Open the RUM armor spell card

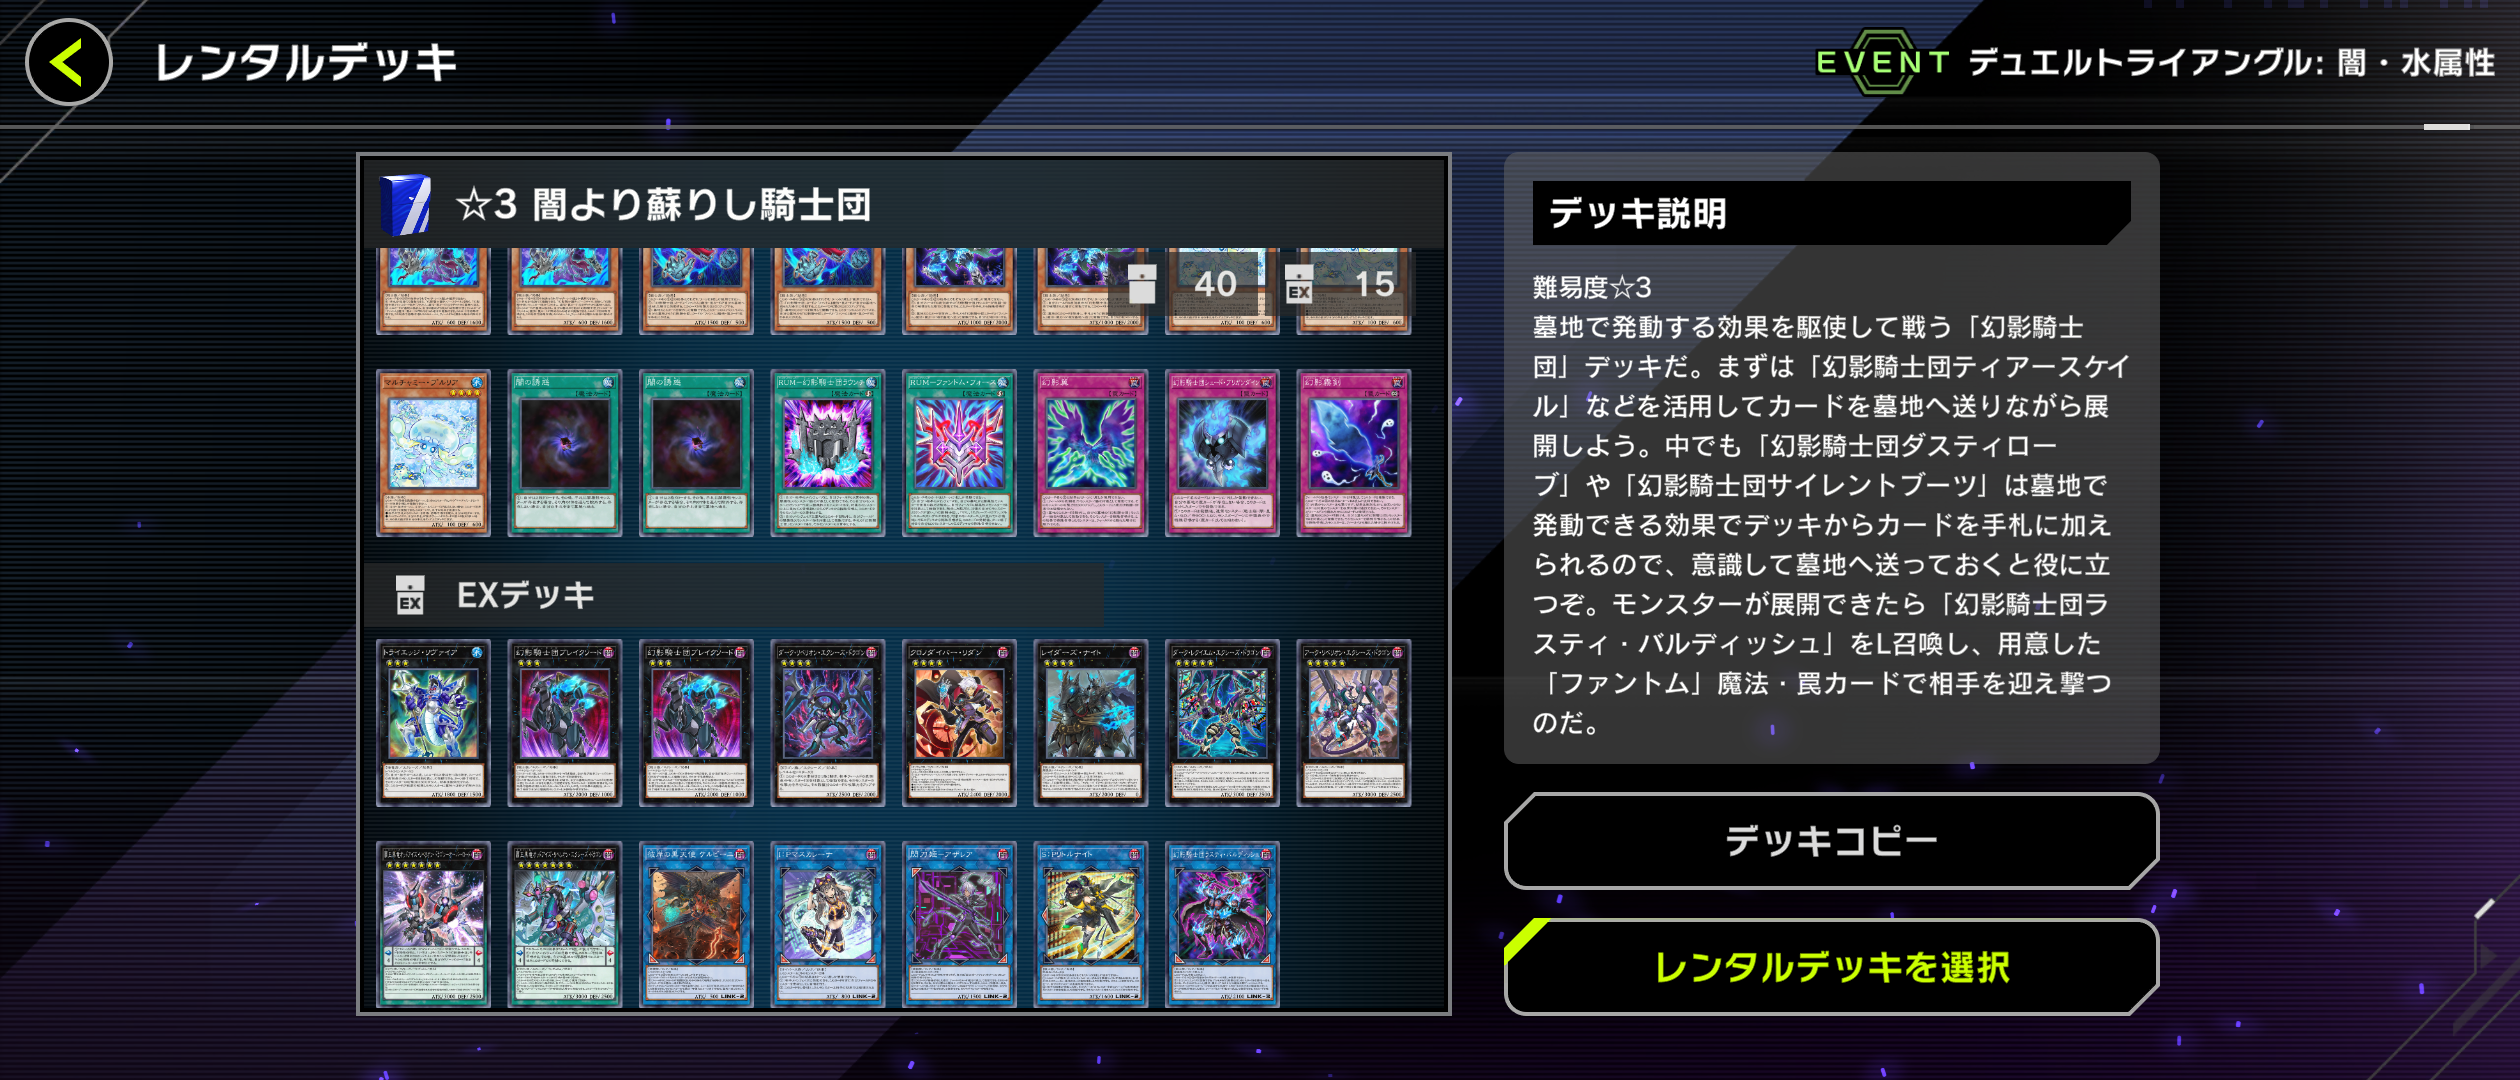coord(828,453)
